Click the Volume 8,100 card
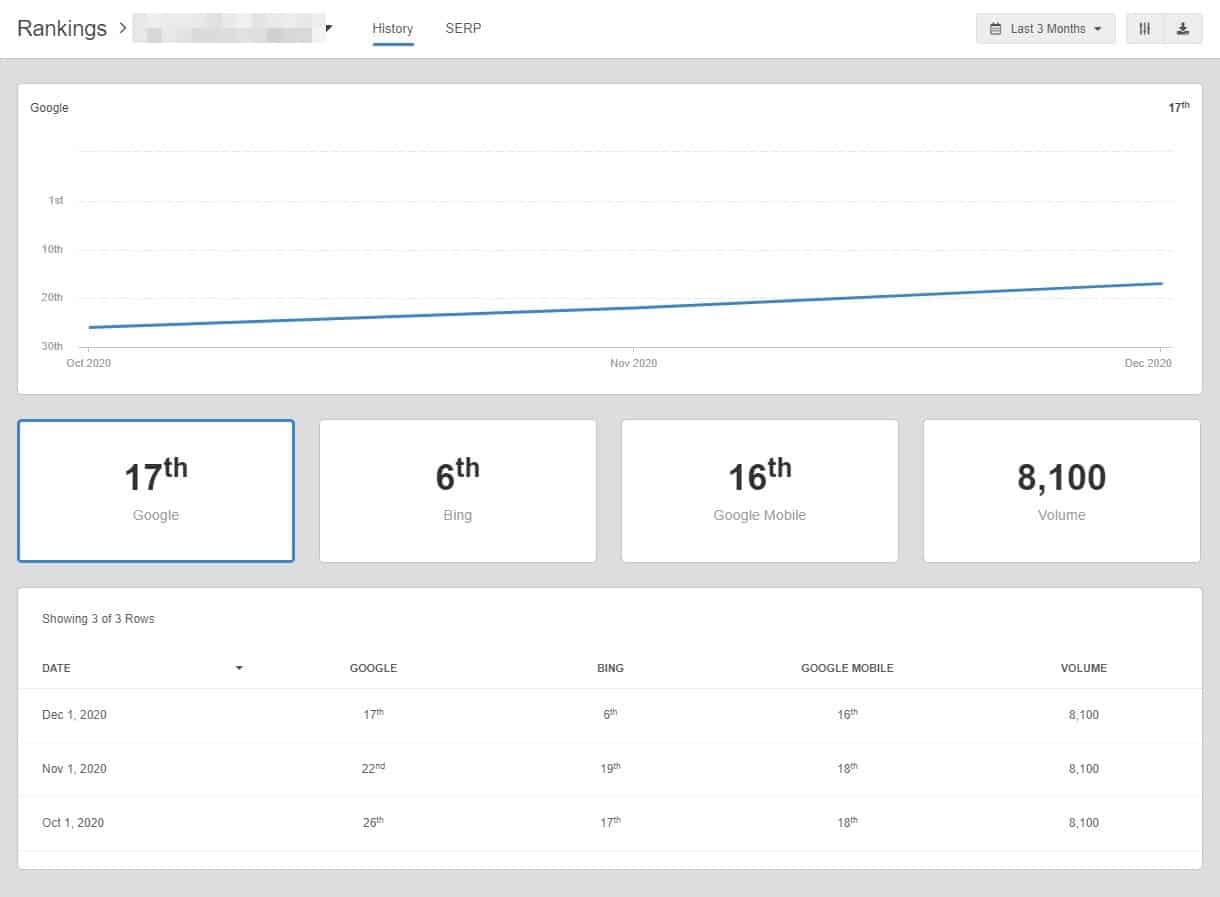The image size is (1220, 897). (1061, 491)
